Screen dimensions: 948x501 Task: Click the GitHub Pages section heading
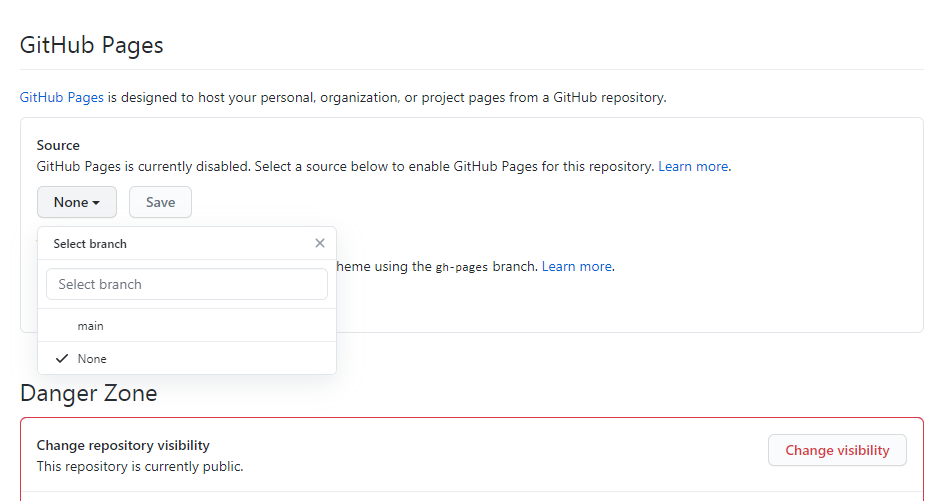click(92, 45)
